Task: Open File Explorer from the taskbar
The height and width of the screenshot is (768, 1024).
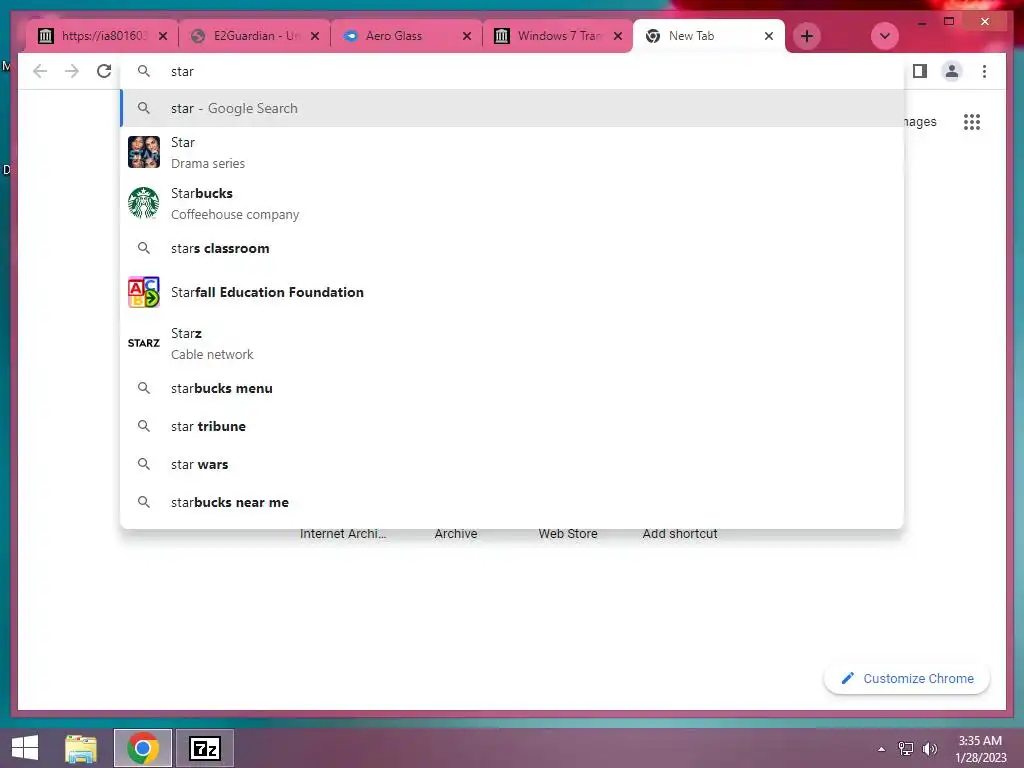Action: tap(81, 748)
